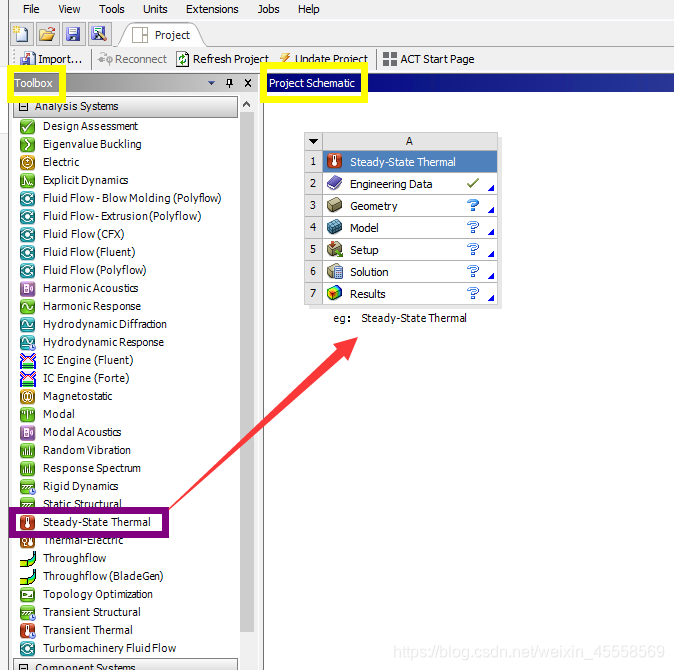Click Reconnect button
674x670 pixels.
pos(132,59)
